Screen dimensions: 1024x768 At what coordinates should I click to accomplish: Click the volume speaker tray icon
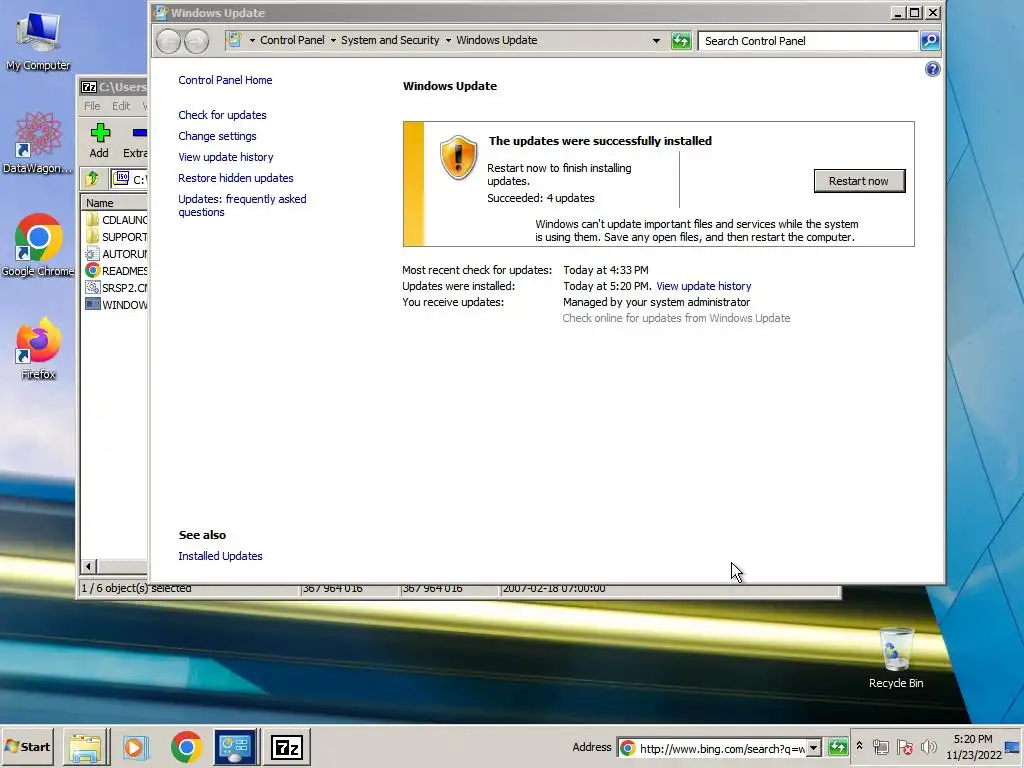[x=928, y=747]
